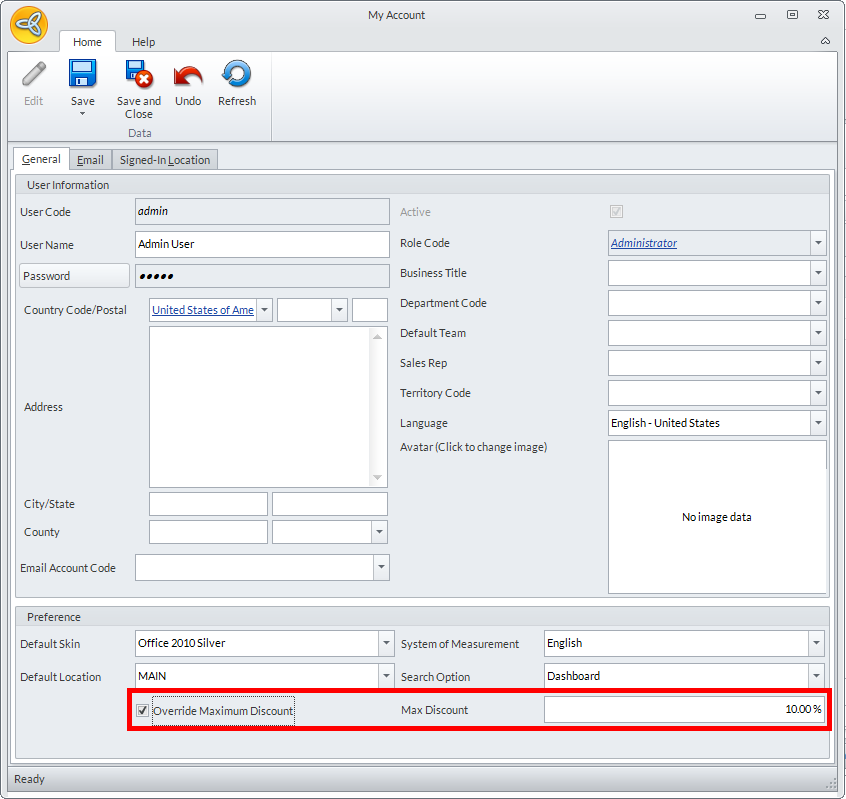Click the Refresh icon in ribbon

click(237, 75)
